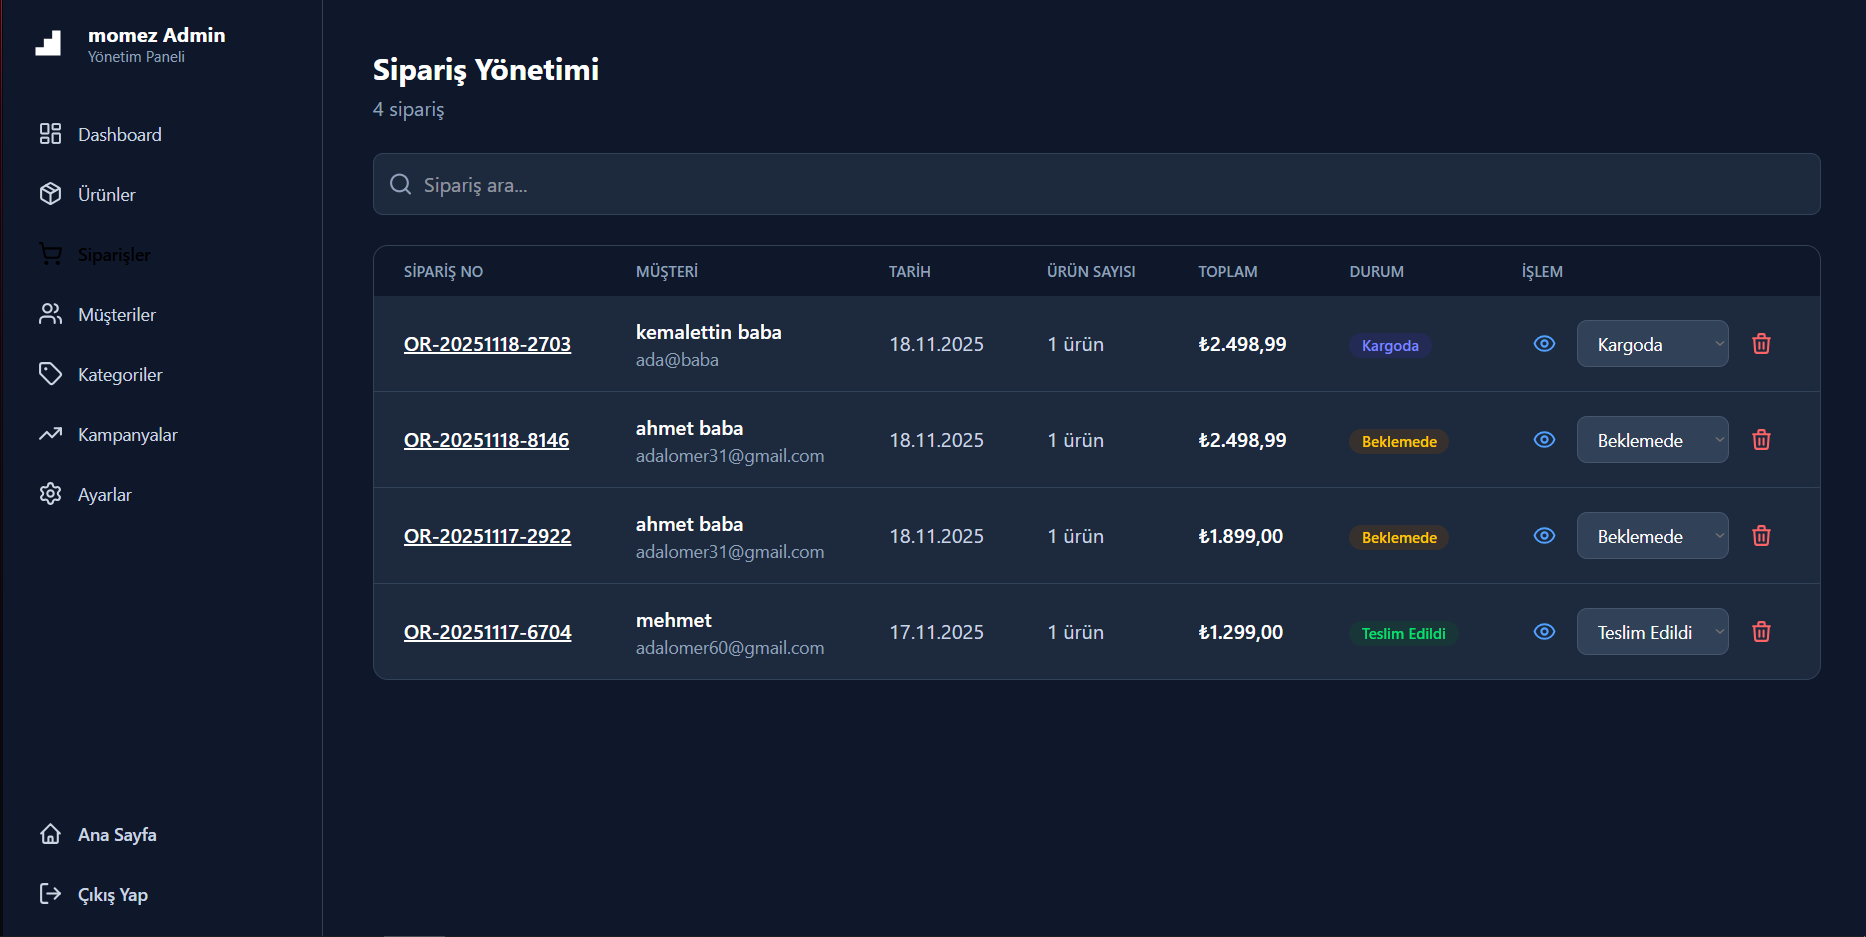Open the Kargoda status dropdown
Screen dimensions: 1866x937
(x=1652, y=344)
